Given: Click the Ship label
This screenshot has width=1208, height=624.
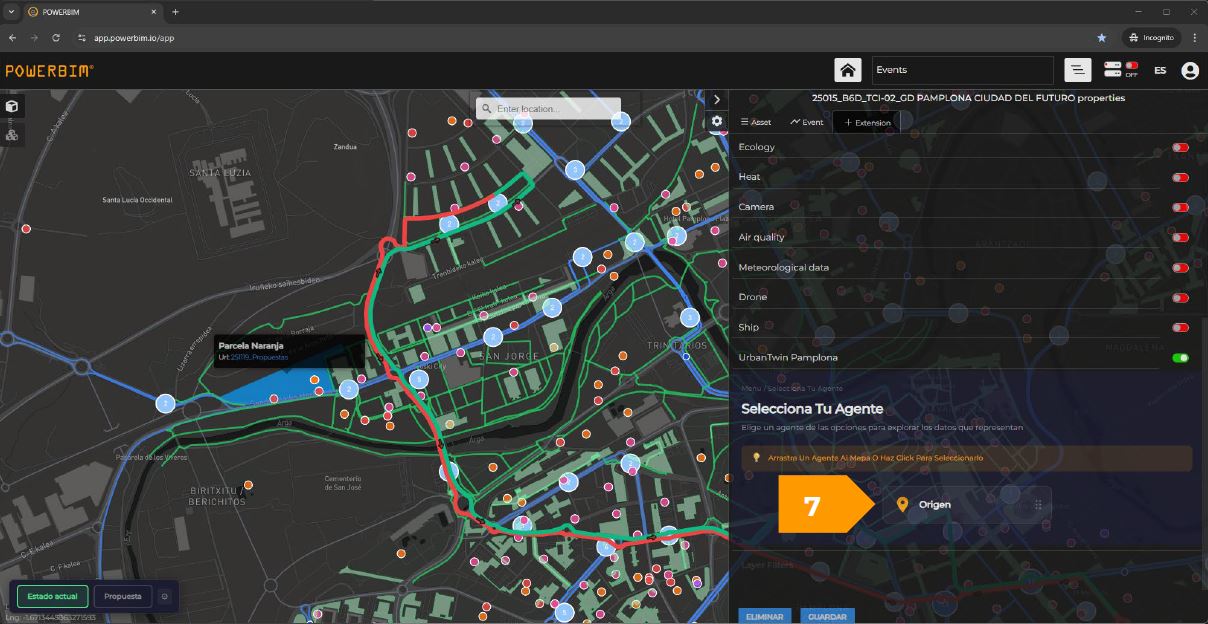Looking at the screenshot, I should coord(748,327).
